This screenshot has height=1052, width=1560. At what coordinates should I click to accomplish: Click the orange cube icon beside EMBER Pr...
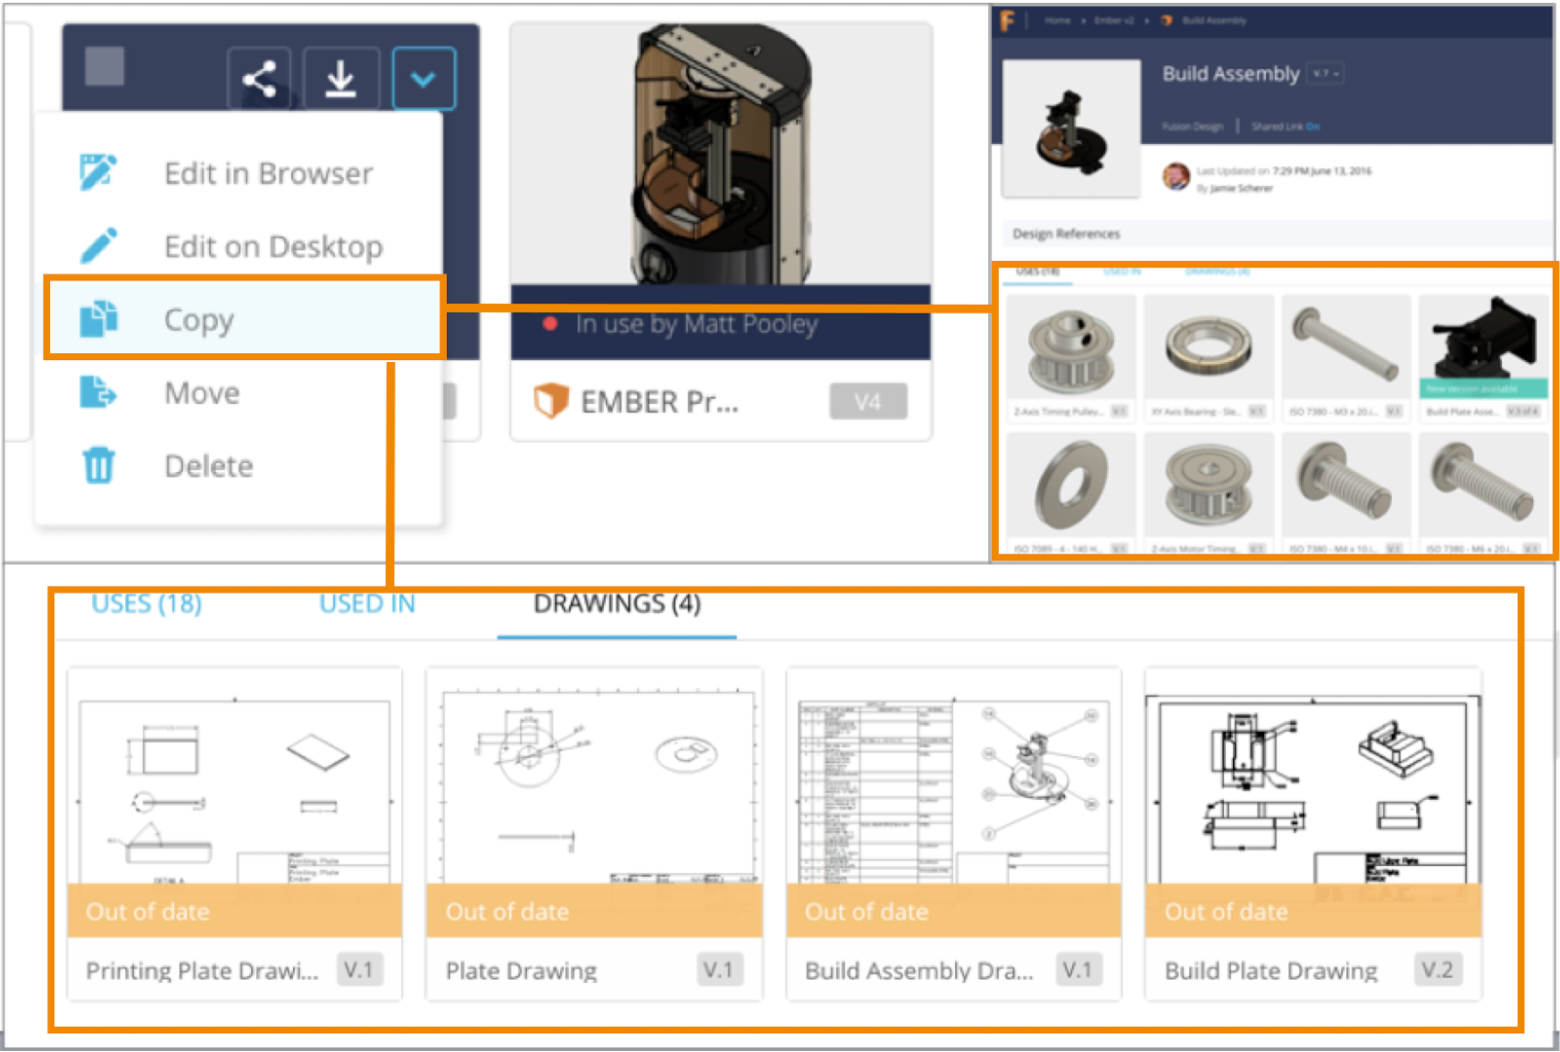pos(550,401)
